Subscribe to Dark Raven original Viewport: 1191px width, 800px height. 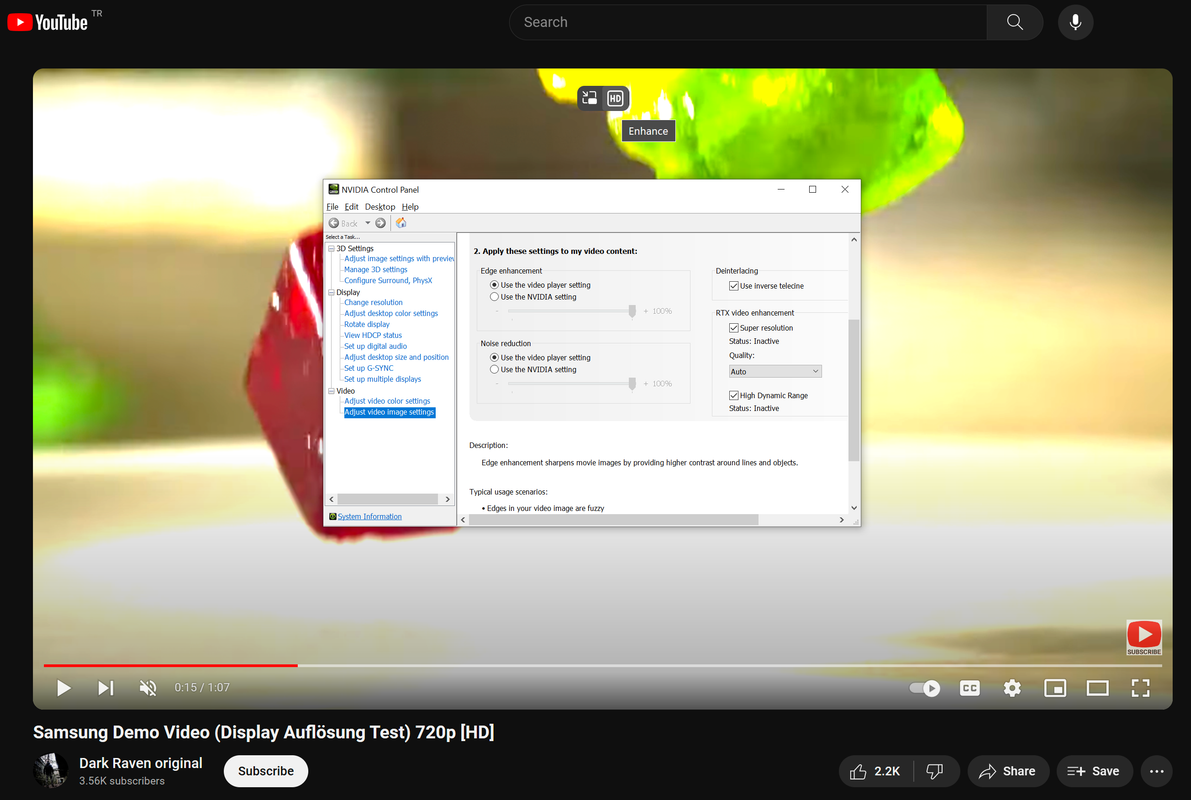(x=266, y=771)
